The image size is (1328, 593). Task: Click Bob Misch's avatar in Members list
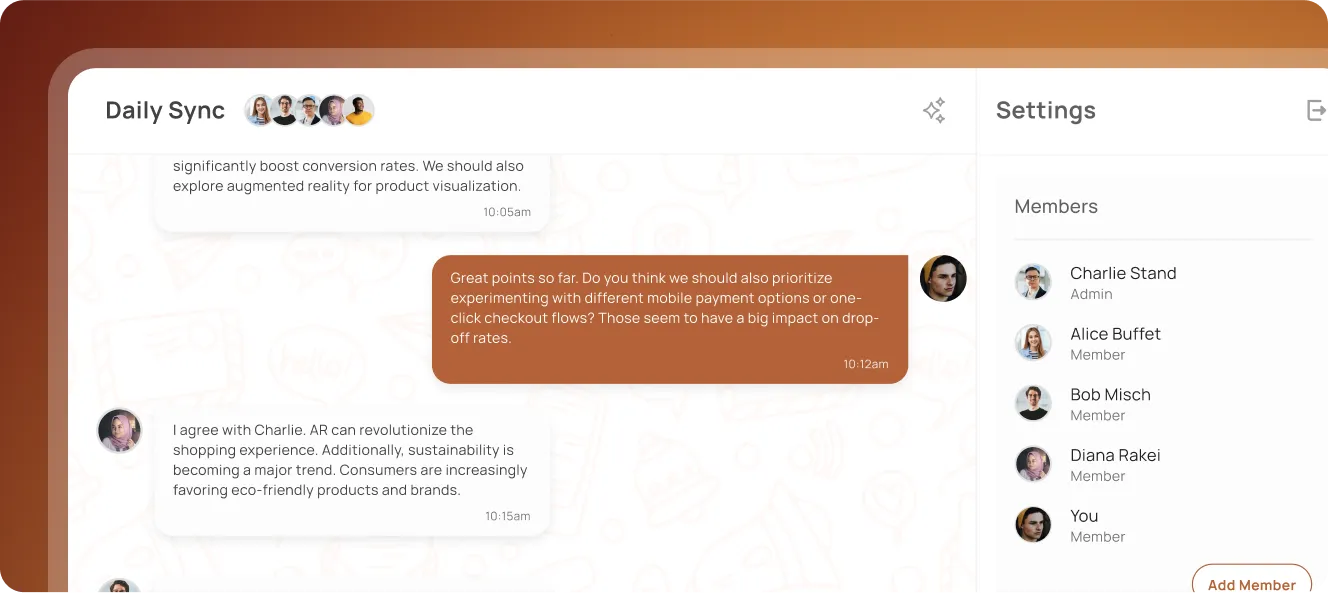tap(1033, 403)
